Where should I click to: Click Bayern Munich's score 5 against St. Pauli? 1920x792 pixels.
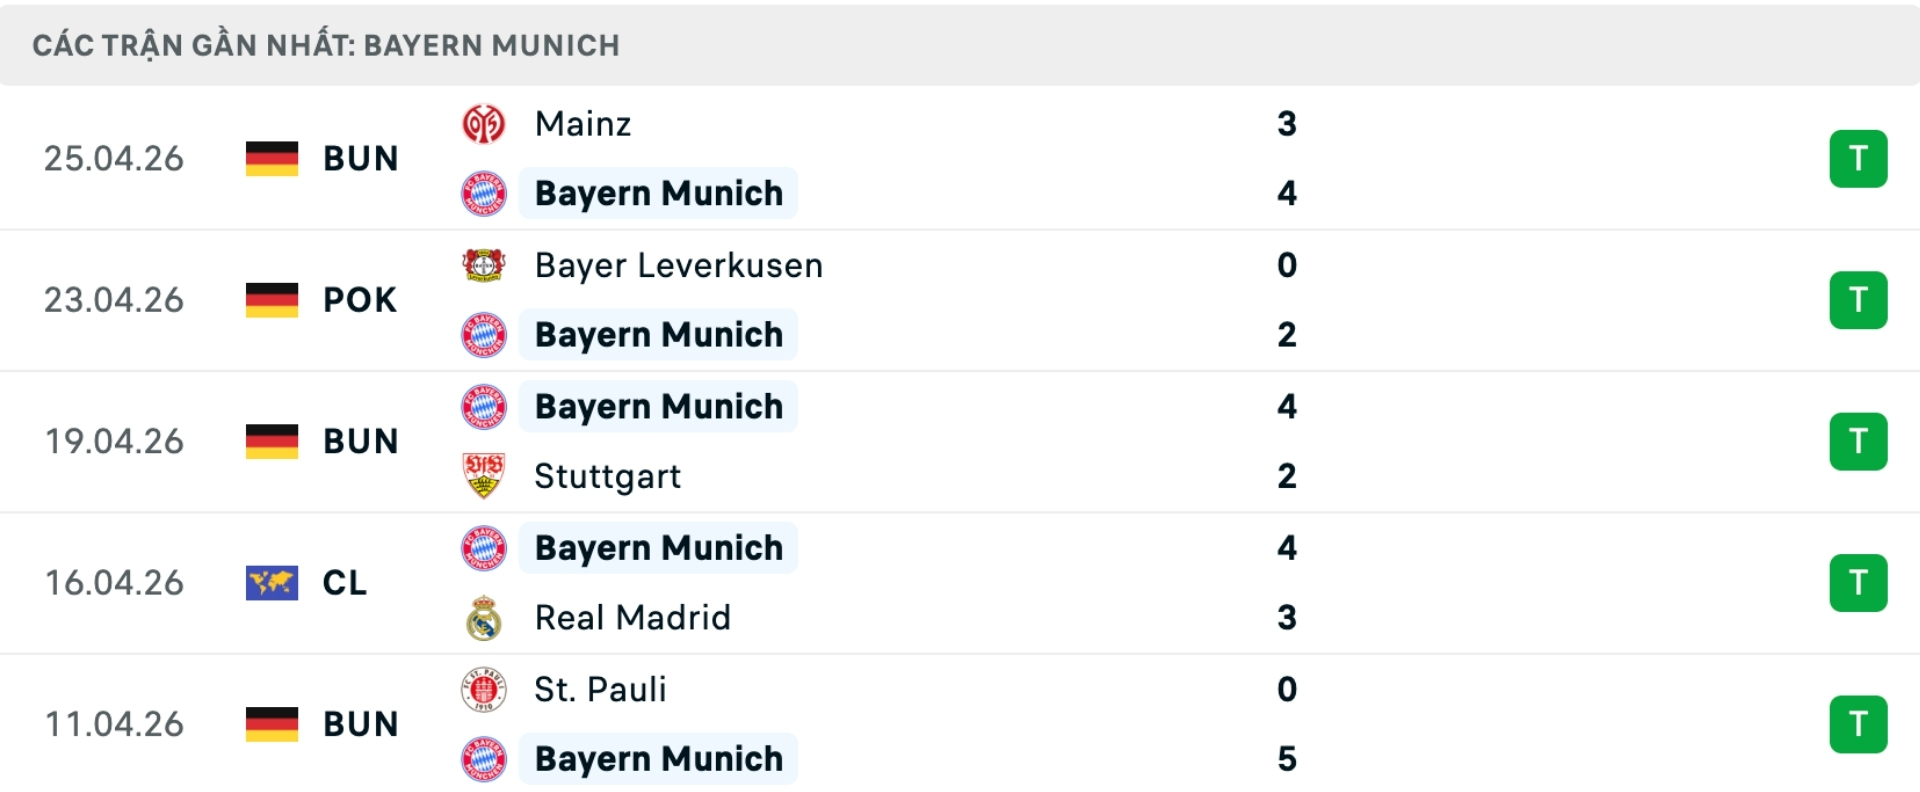[1286, 759]
